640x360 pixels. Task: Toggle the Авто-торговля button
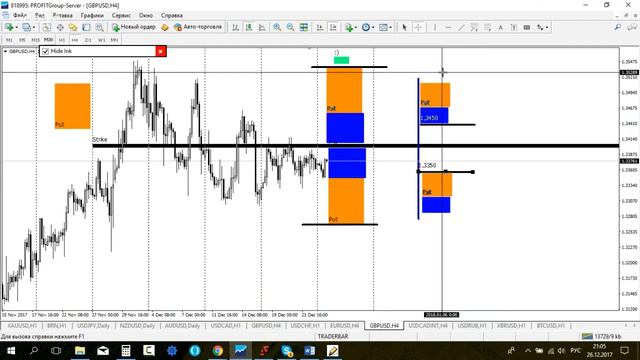198,27
